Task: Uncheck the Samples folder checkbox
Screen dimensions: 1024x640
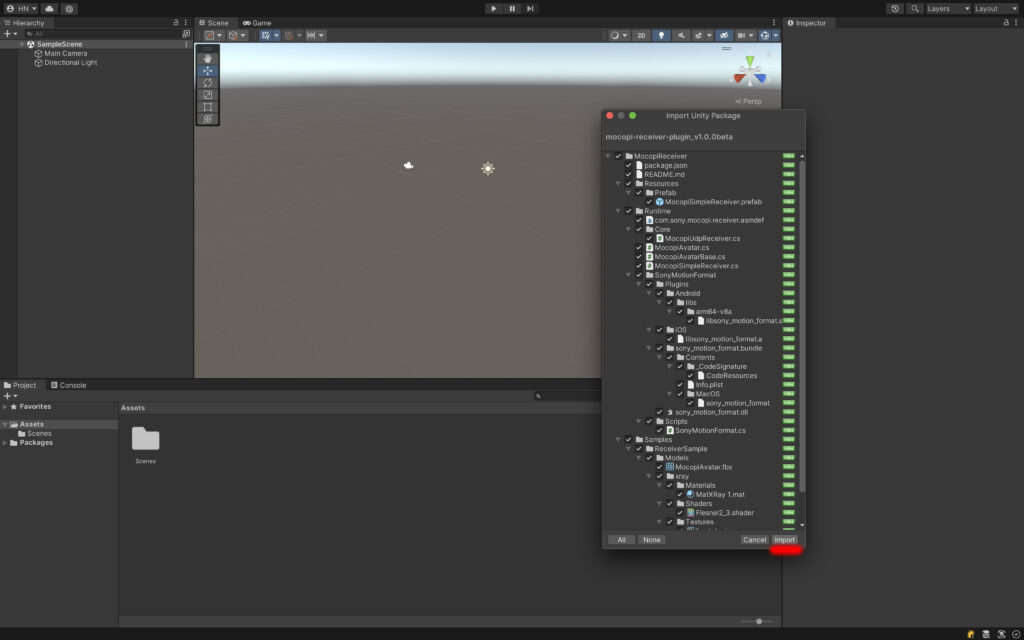Action: click(x=628, y=440)
